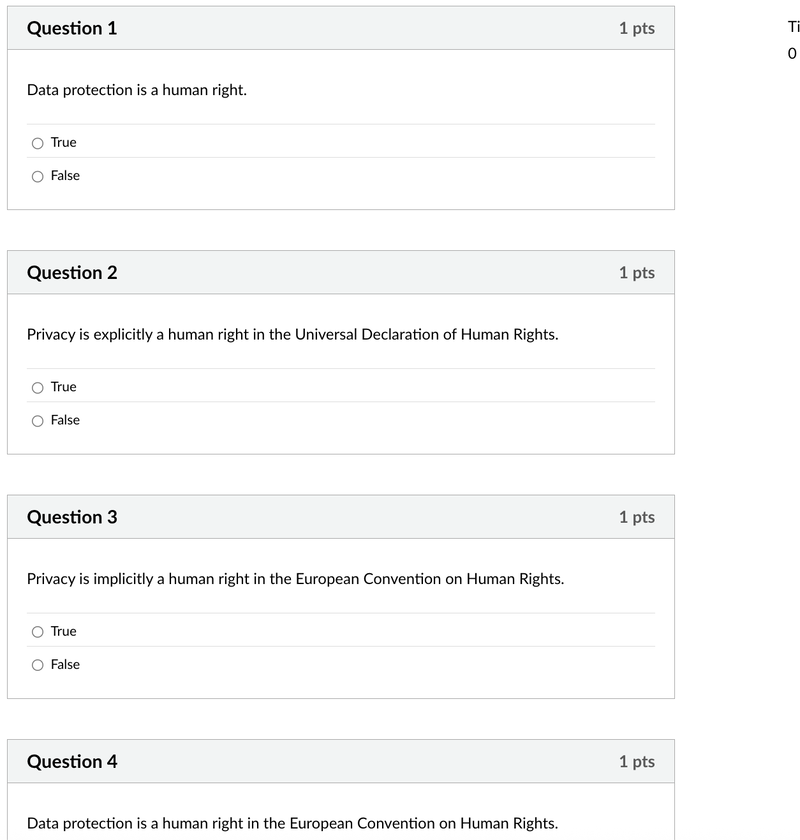Mark Question 3 as False
The height and width of the screenshot is (840, 800).
tap(38, 665)
